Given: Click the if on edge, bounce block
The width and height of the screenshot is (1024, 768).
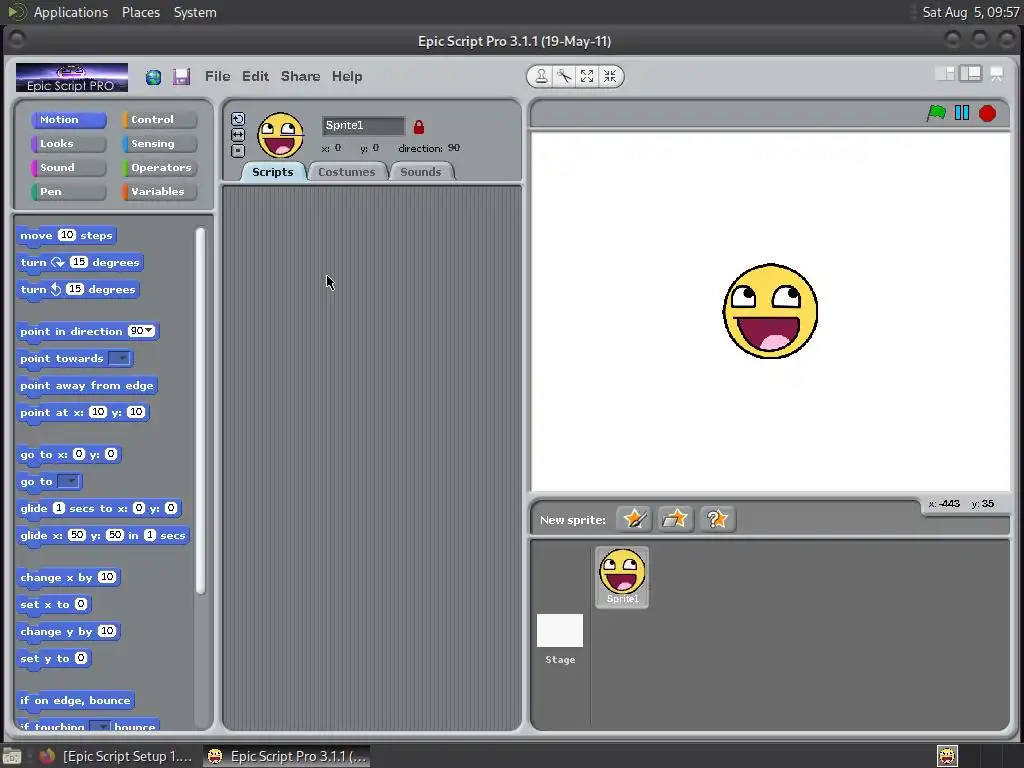Looking at the screenshot, I should pos(76,701).
